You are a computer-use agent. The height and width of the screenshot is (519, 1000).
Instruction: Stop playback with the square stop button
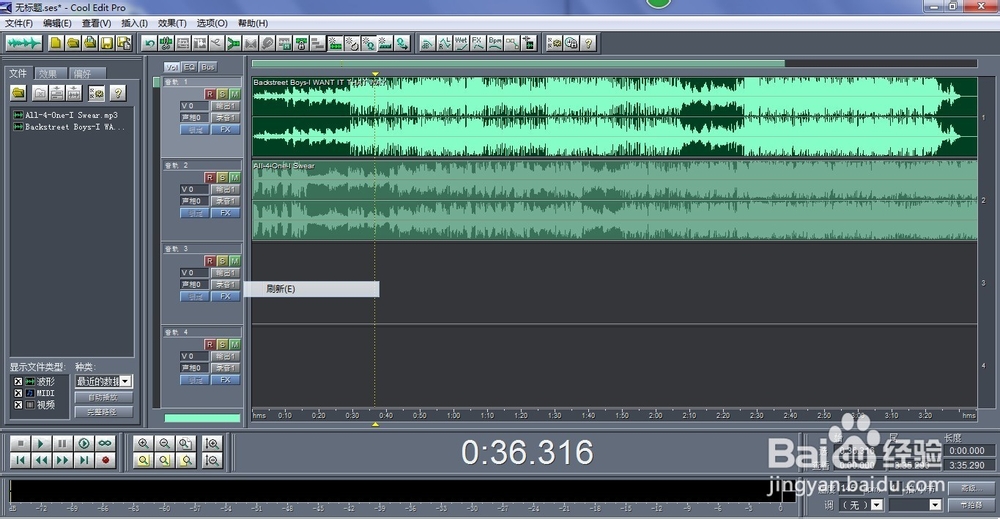[20, 443]
